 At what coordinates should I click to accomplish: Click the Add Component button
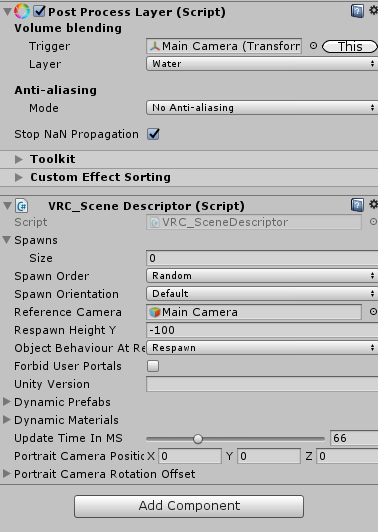[x=189, y=506]
